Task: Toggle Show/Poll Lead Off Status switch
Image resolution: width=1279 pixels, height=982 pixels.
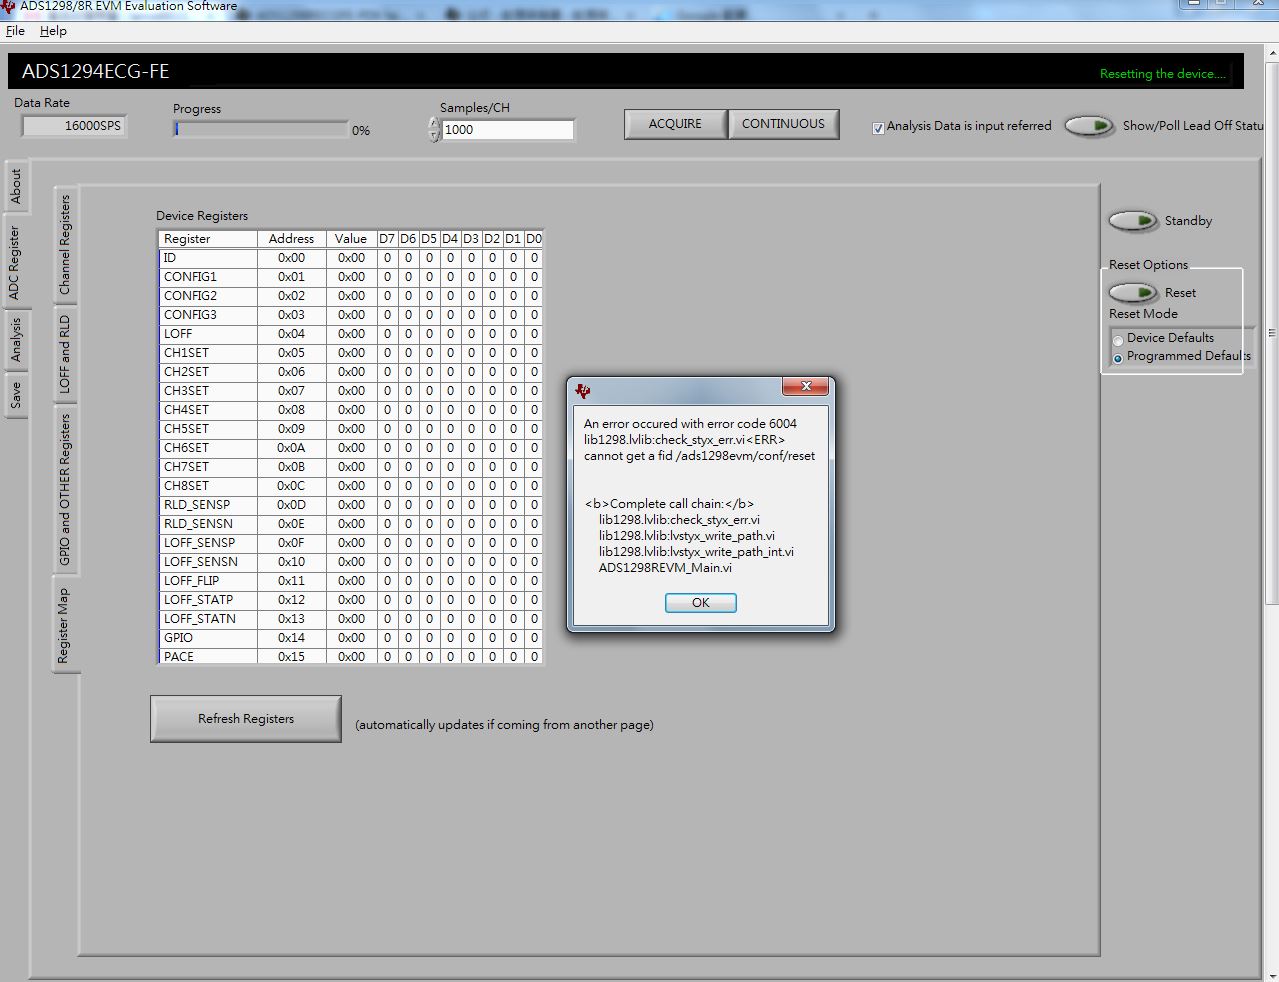Action: click(1090, 126)
